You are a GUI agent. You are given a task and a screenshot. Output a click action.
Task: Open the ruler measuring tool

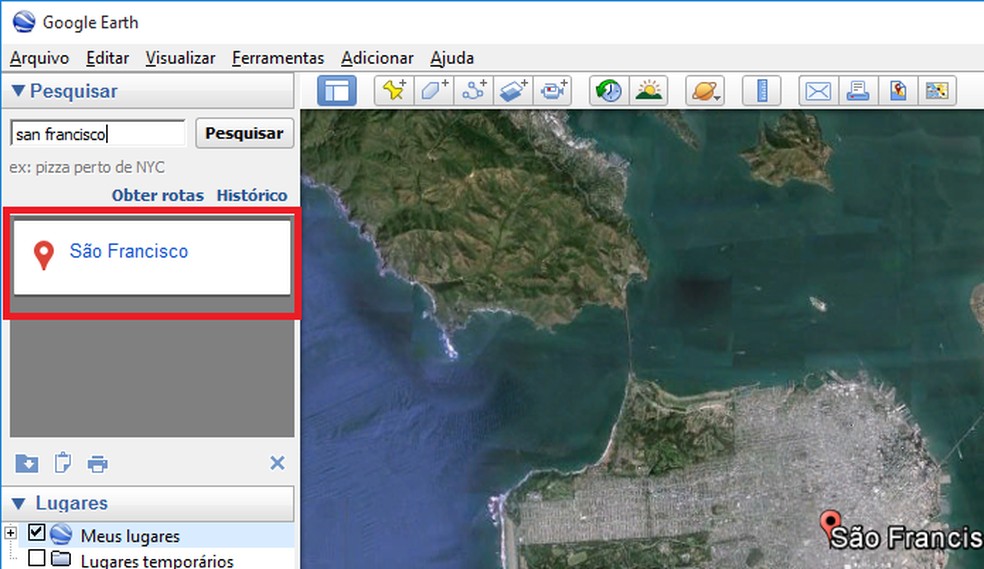pos(762,91)
